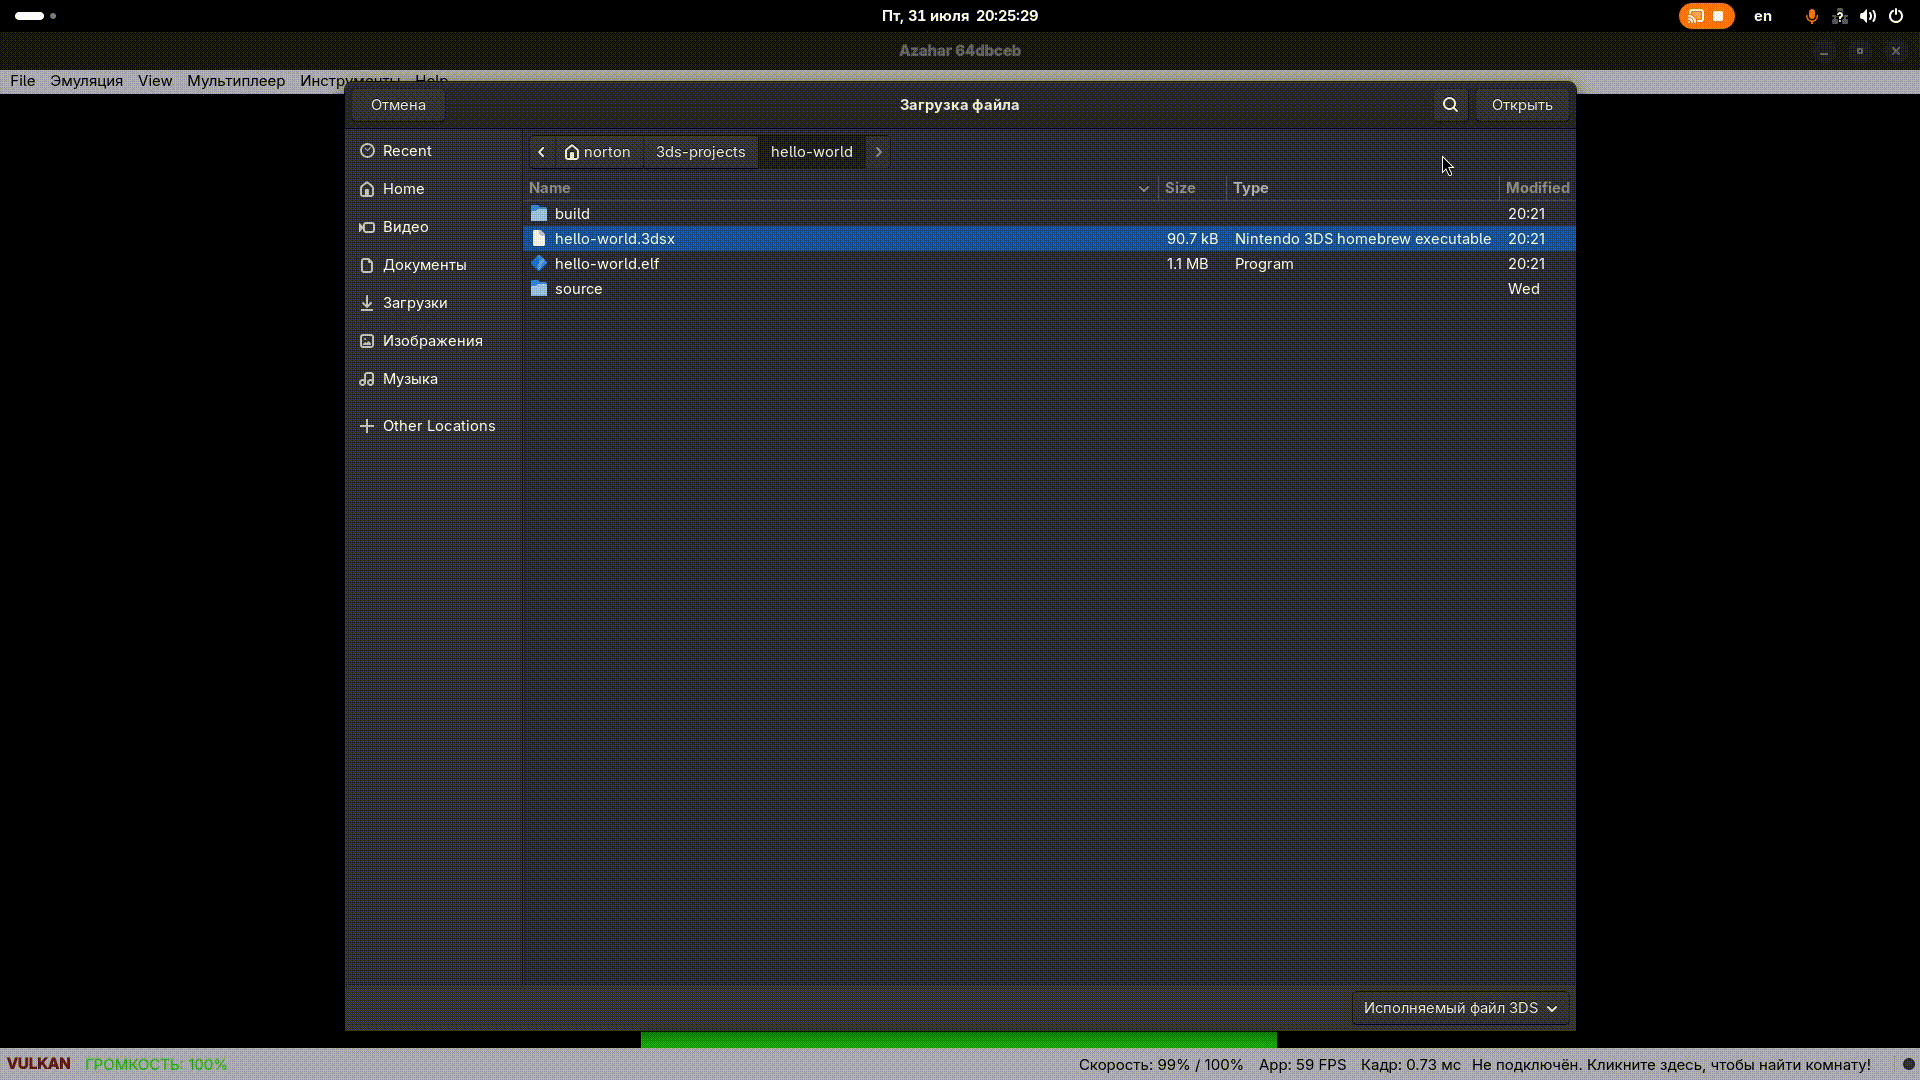The image size is (1920, 1080).
Task: Click the Изображения picture icon in sidebar
Action: tap(367, 341)
